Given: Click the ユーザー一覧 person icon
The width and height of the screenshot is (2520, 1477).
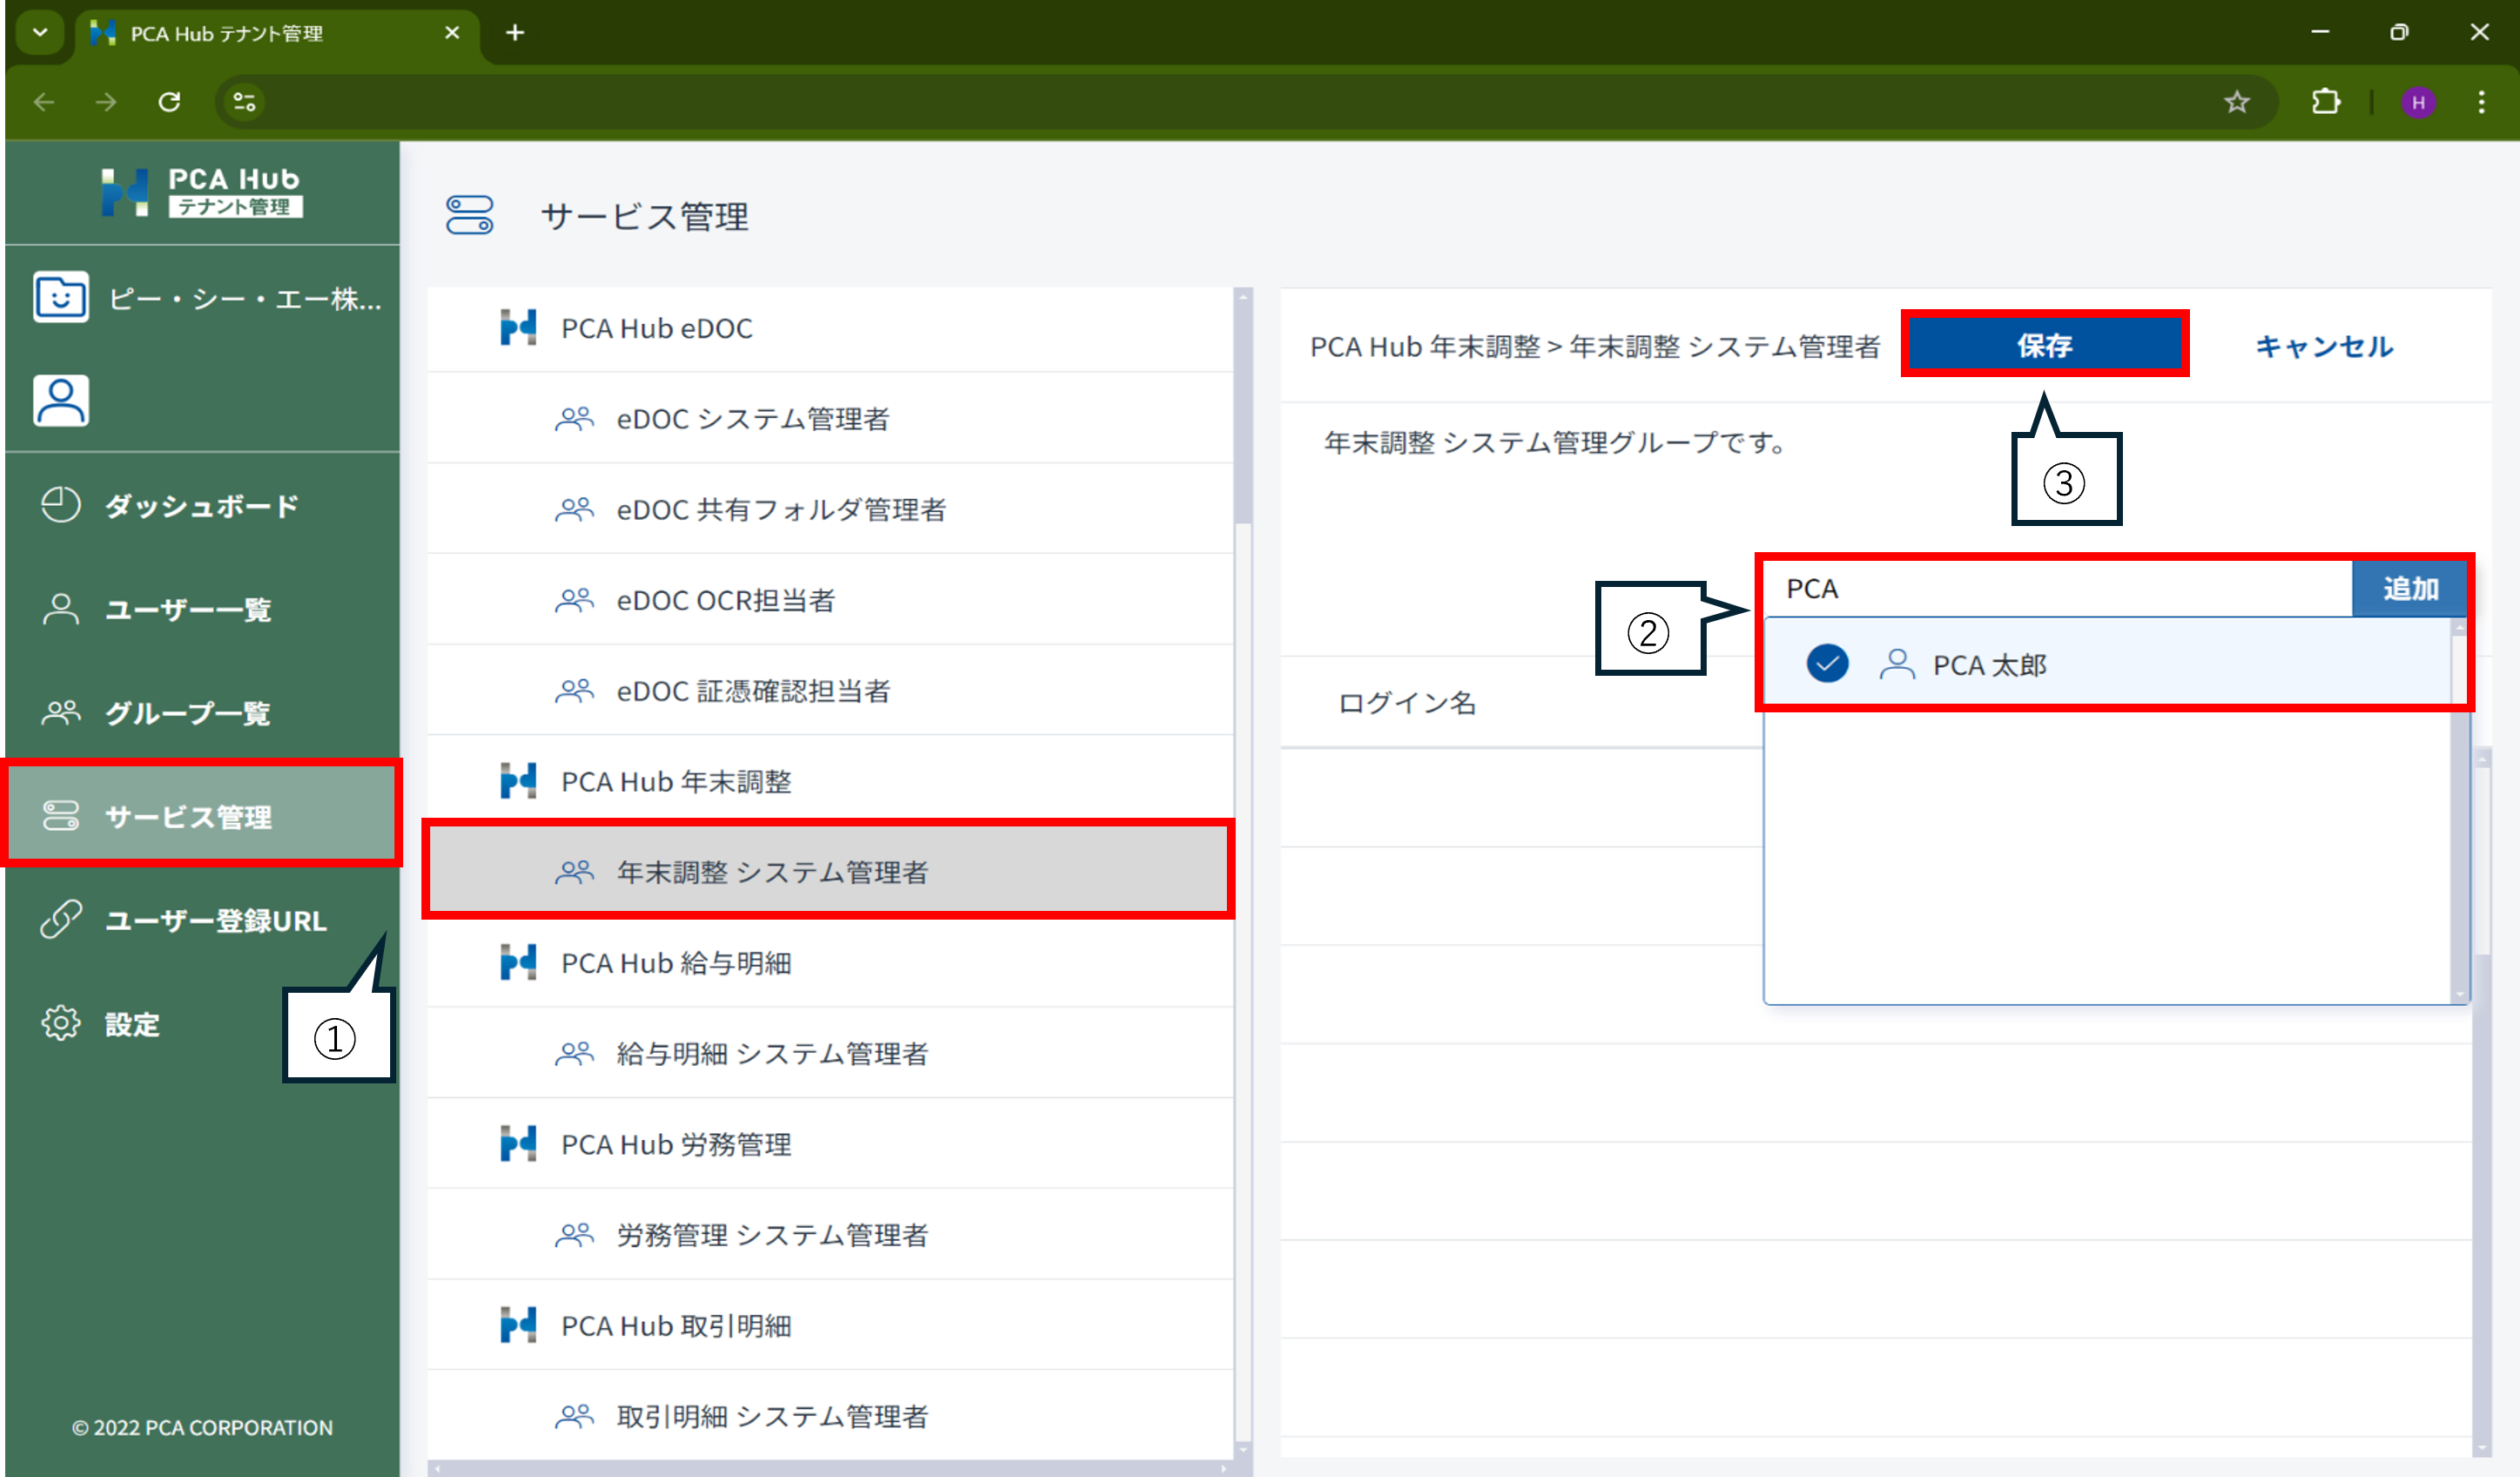Looking at the screenshot, I should click(x=61, y=609).
